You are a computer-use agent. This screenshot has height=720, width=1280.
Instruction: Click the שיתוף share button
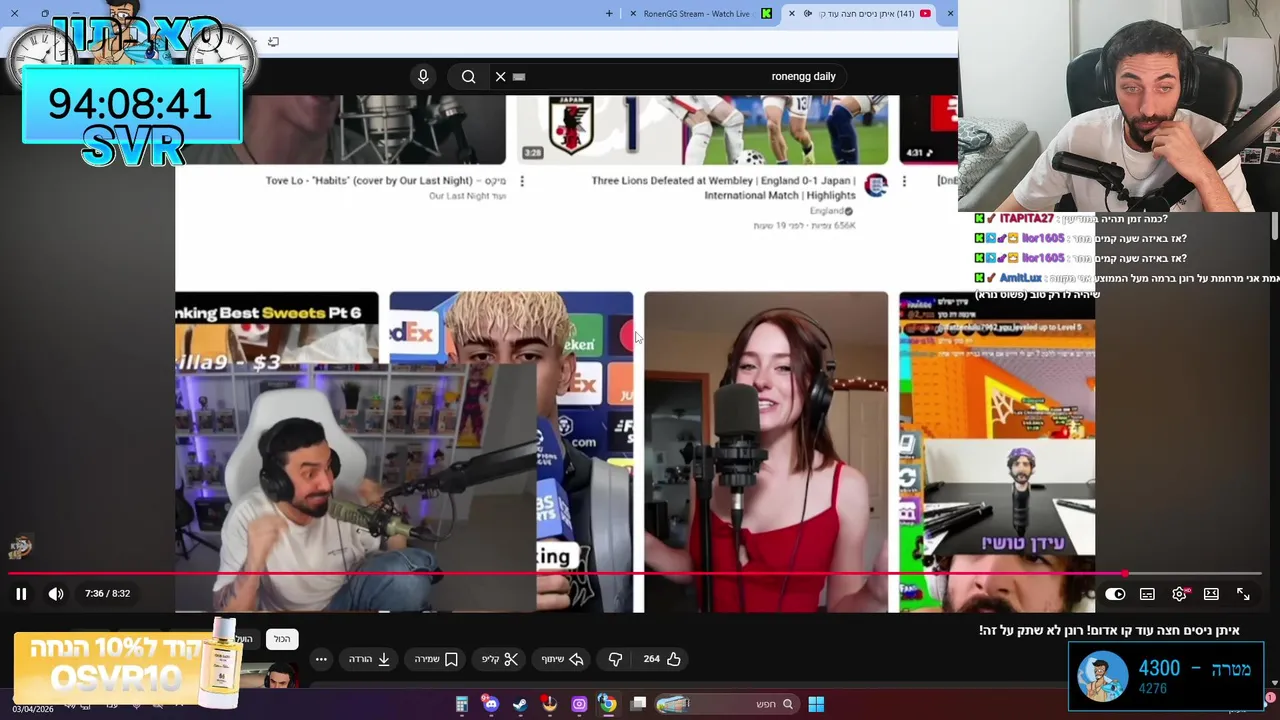(x=560, y=659)
